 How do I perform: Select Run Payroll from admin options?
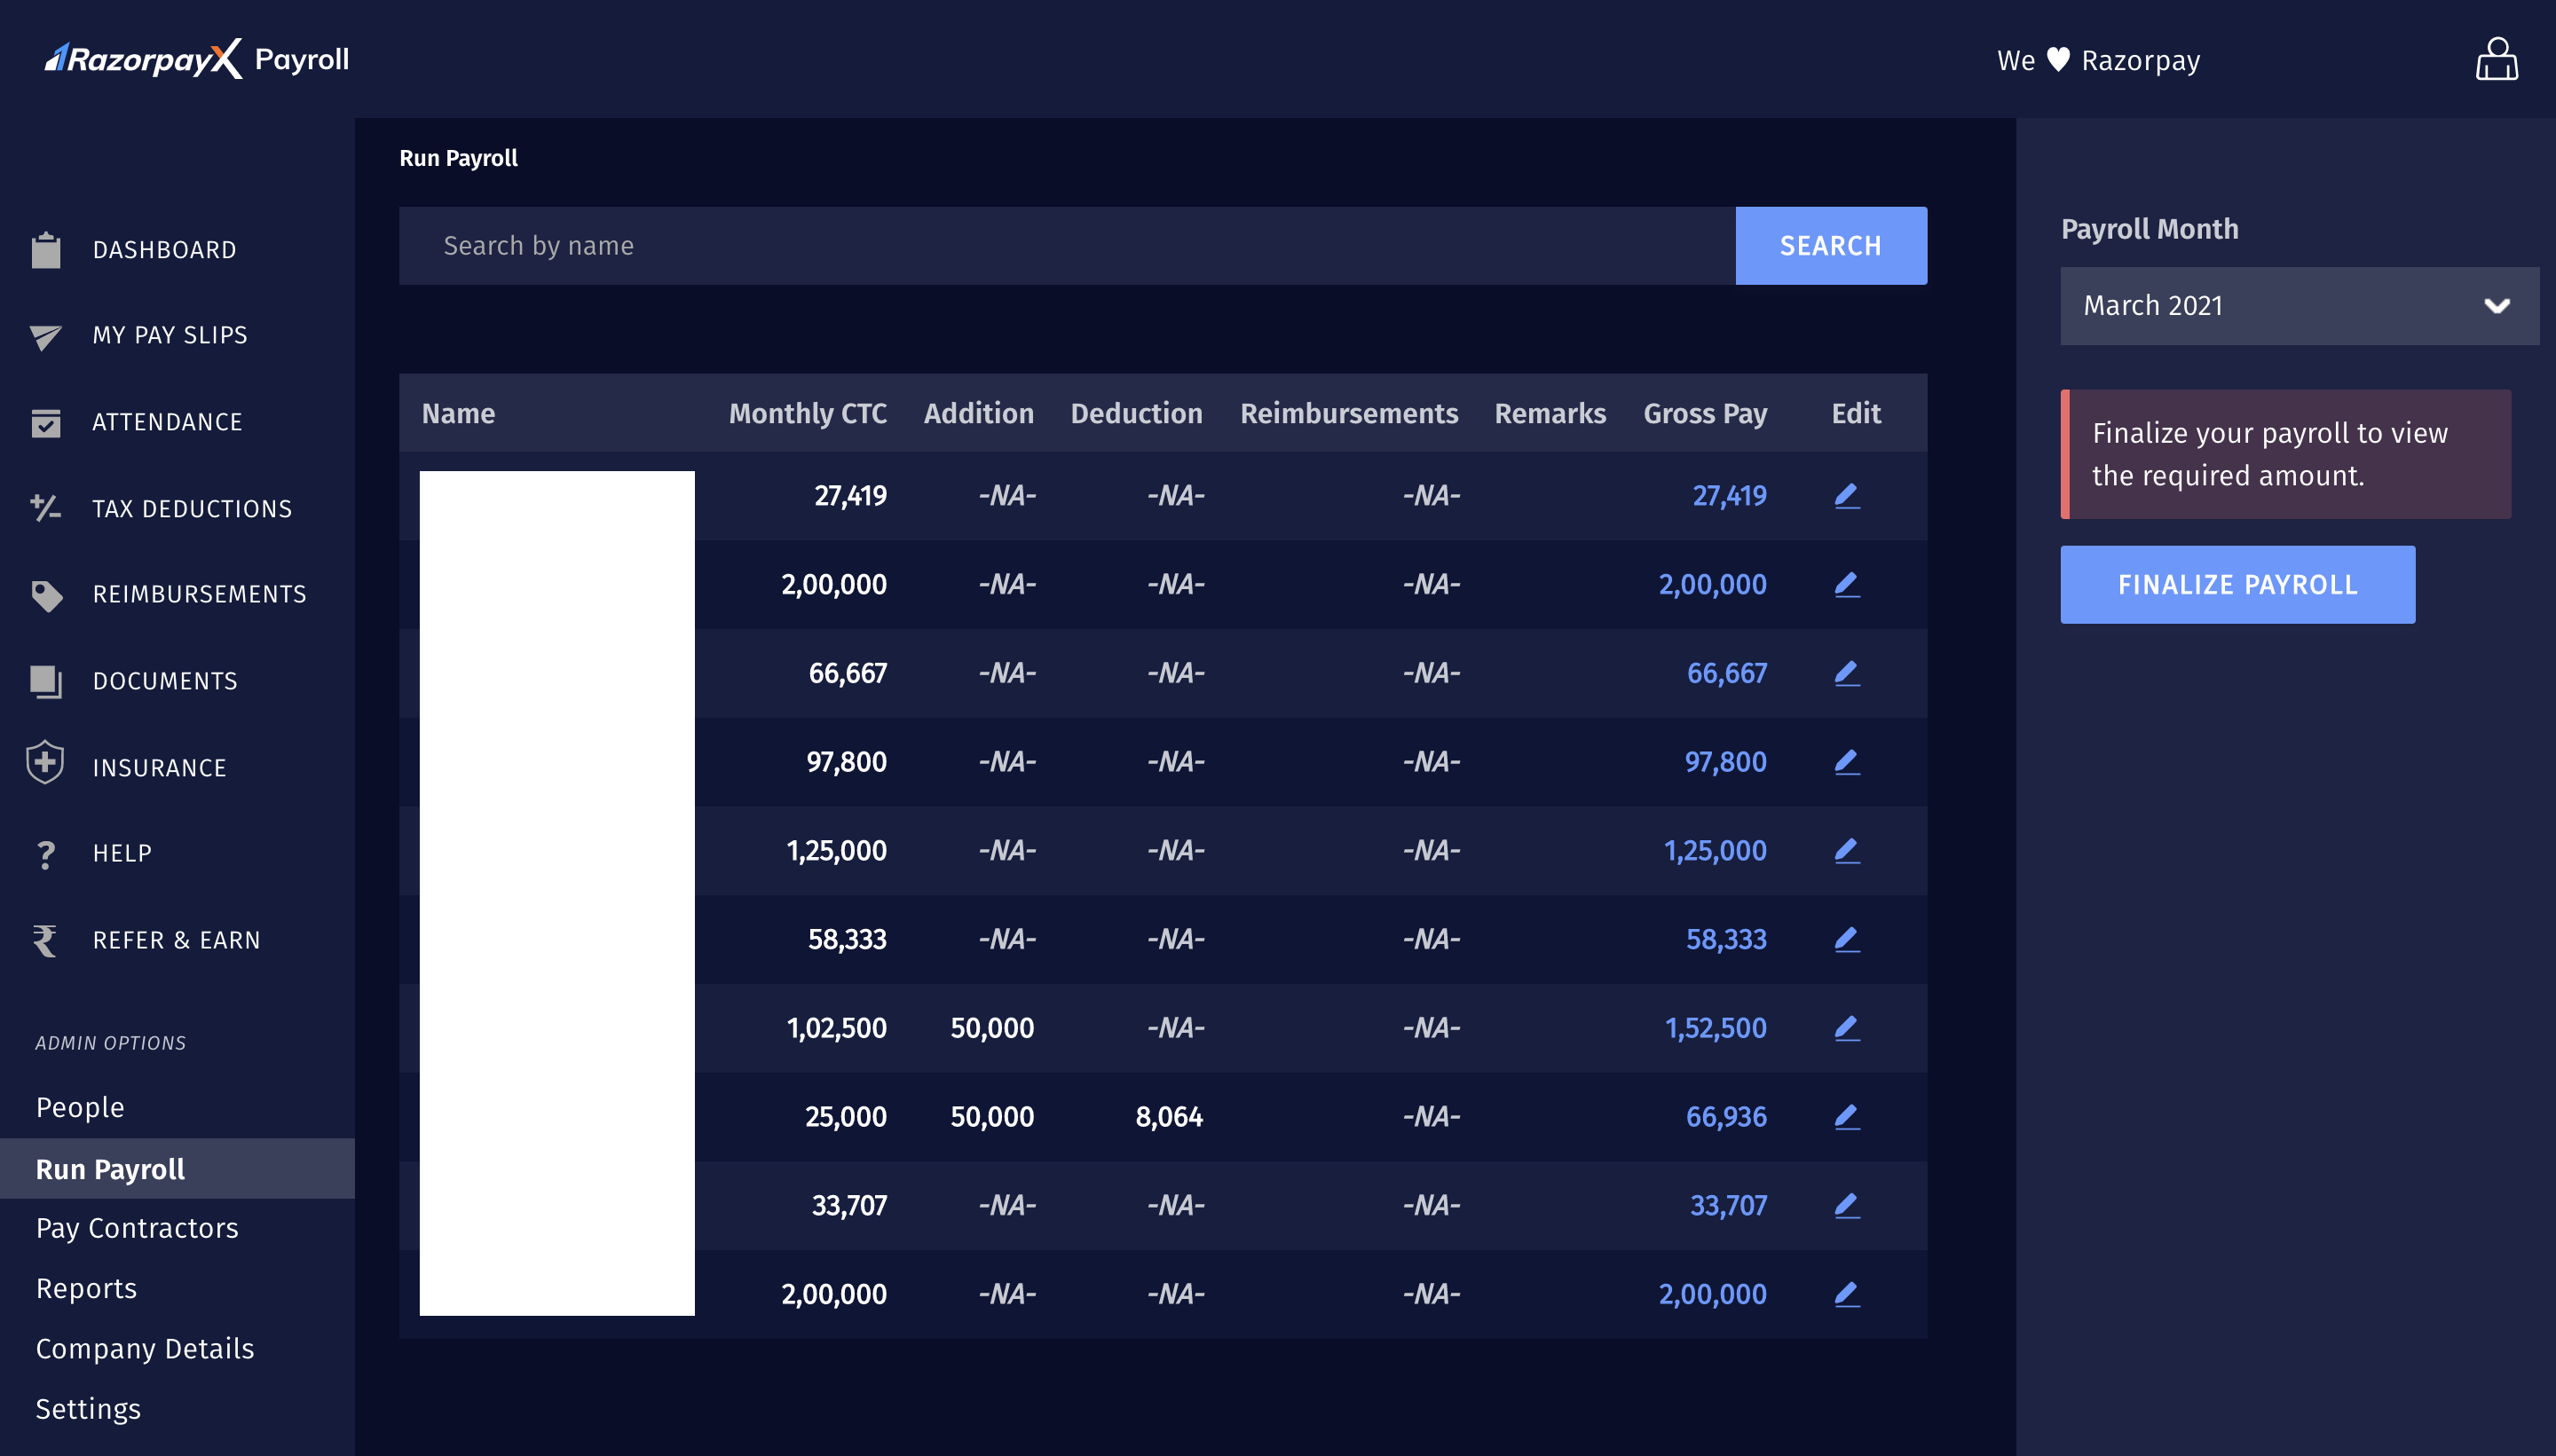pyautogui.click(x=111, y=1169)
